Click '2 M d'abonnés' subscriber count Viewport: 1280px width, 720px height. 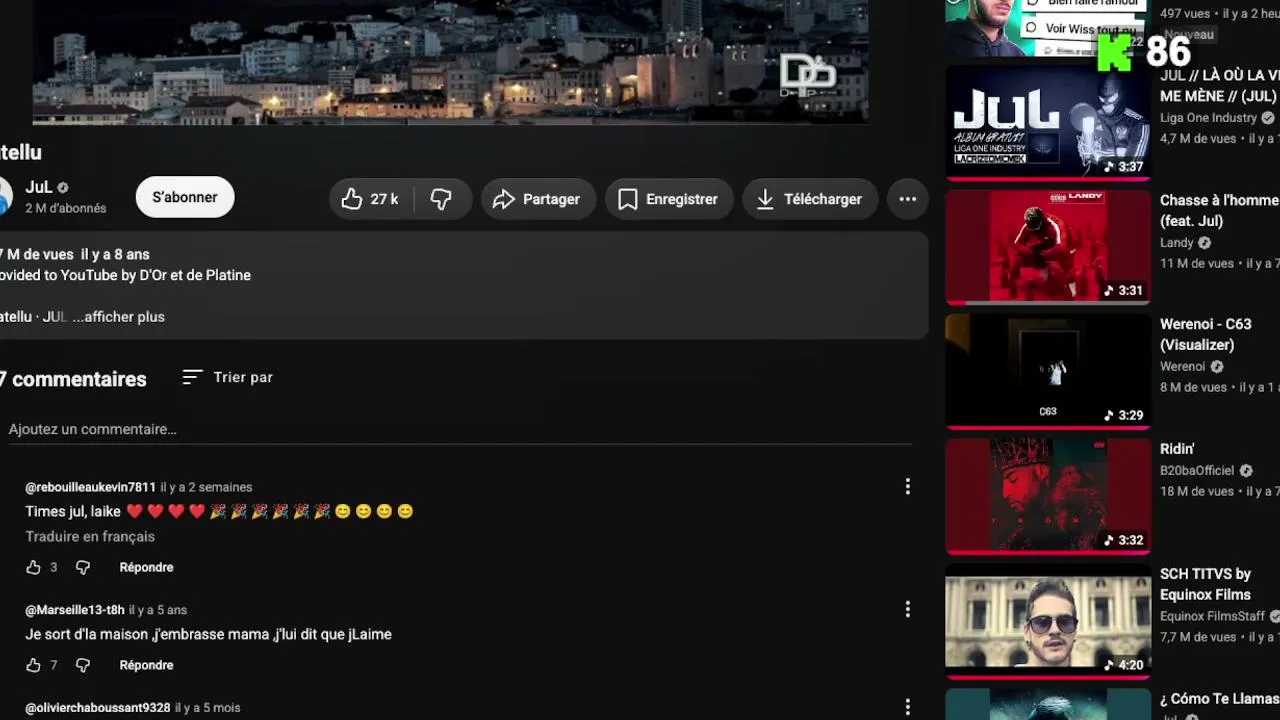66,209
